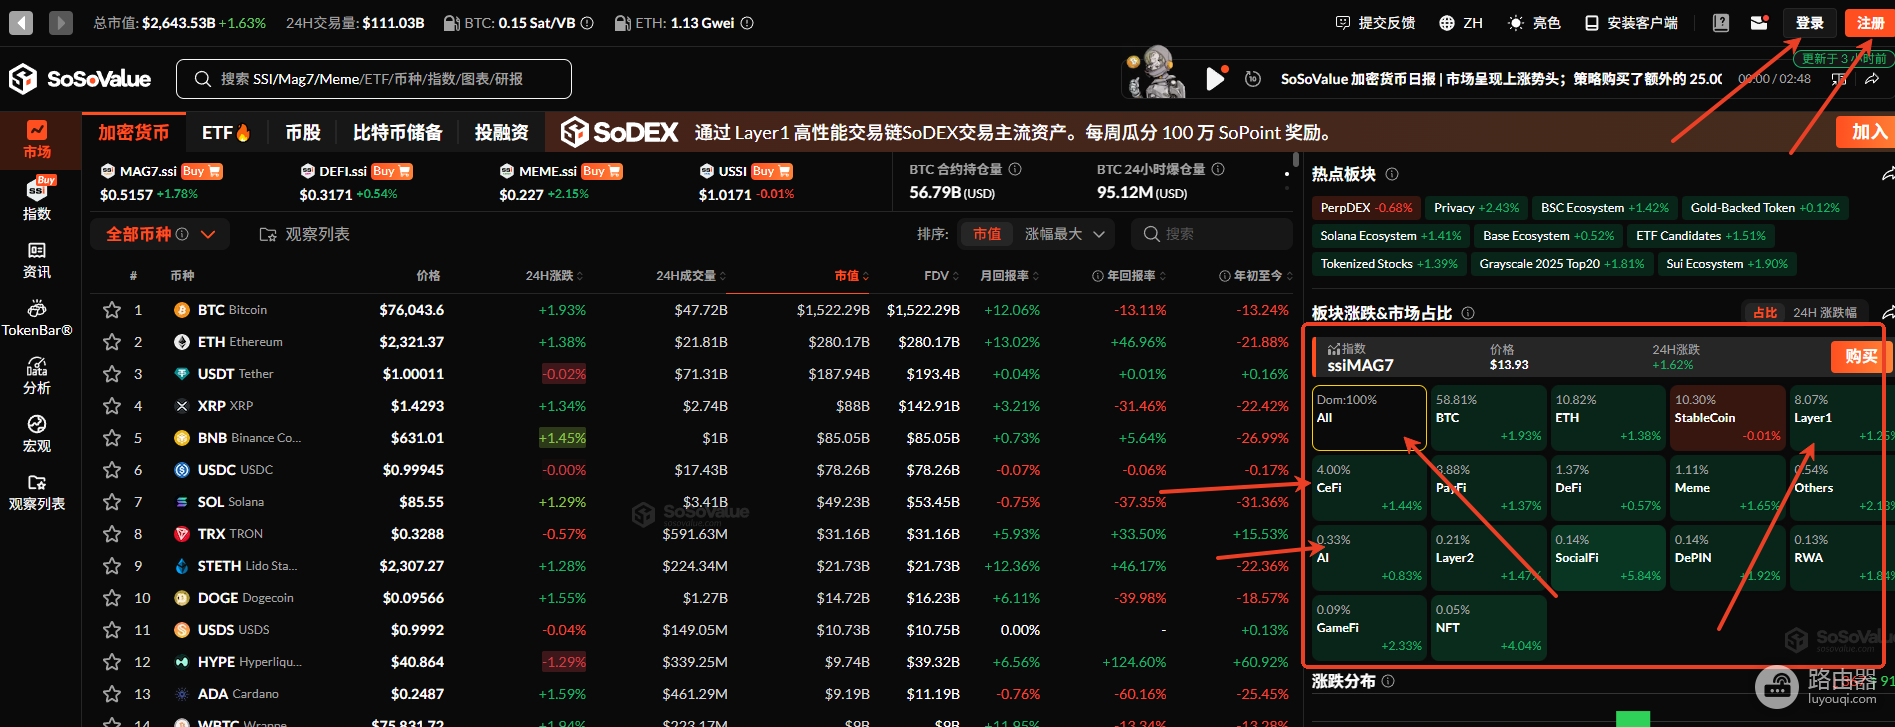This screenshot has height=727, width=1895.
Task: Click the 登录 login button
Action: [1809, 23]
